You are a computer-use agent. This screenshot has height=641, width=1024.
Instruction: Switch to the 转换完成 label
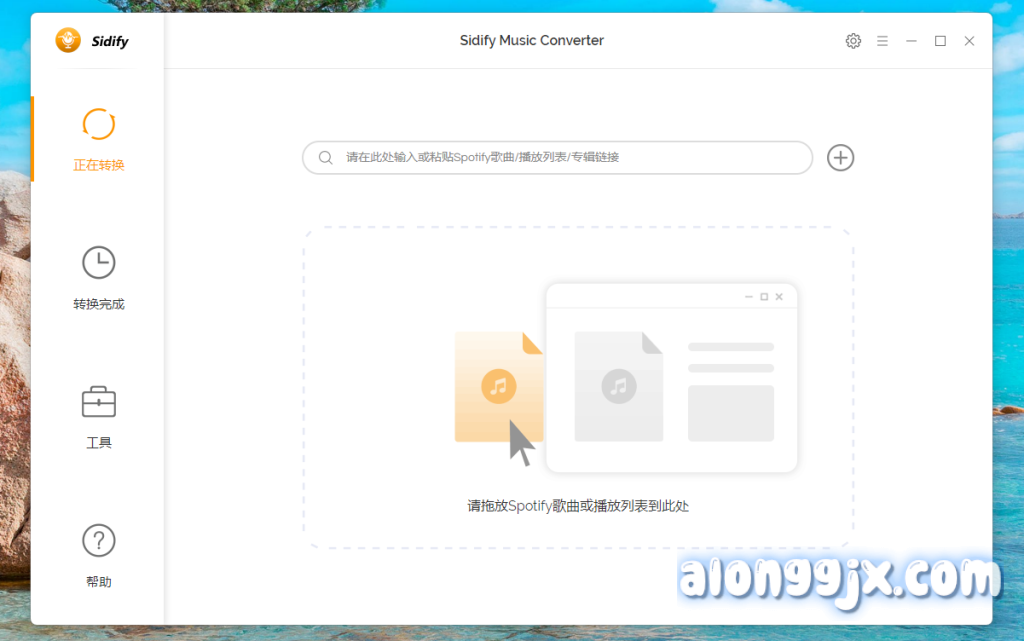click(98, 304)
